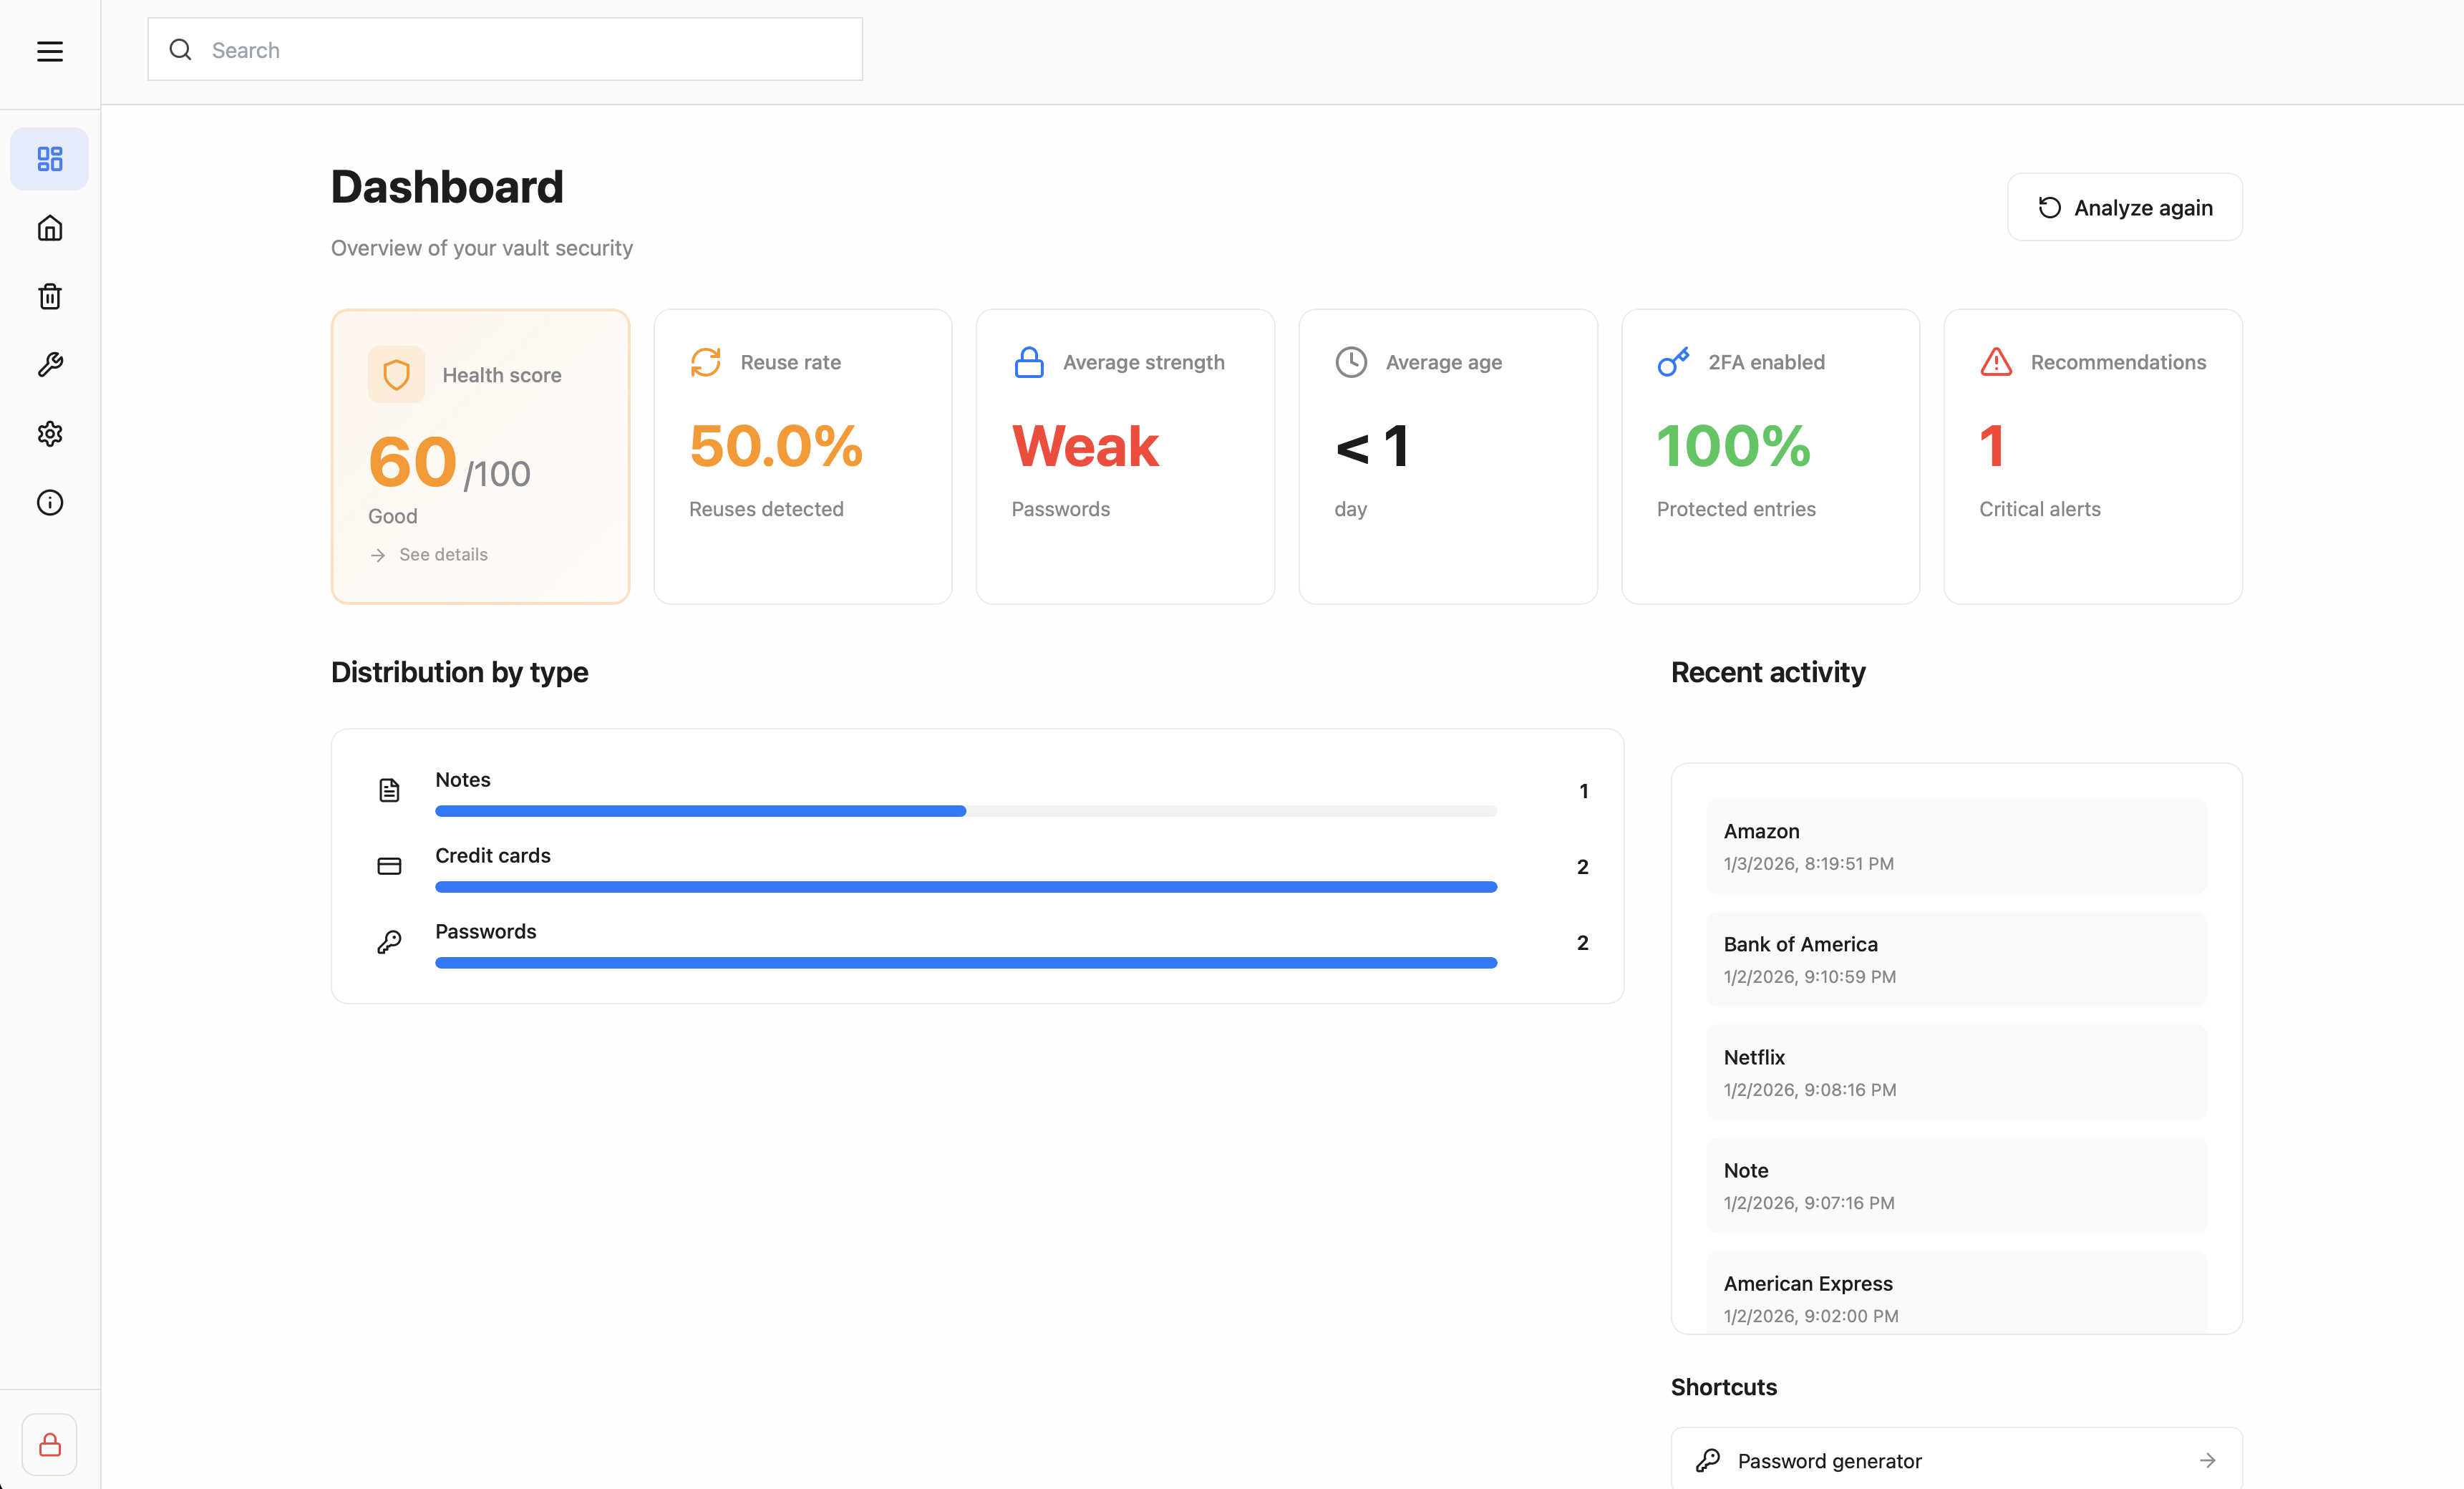
Task: Click the Health score shield icon
Action: click(x=396, y=375)
